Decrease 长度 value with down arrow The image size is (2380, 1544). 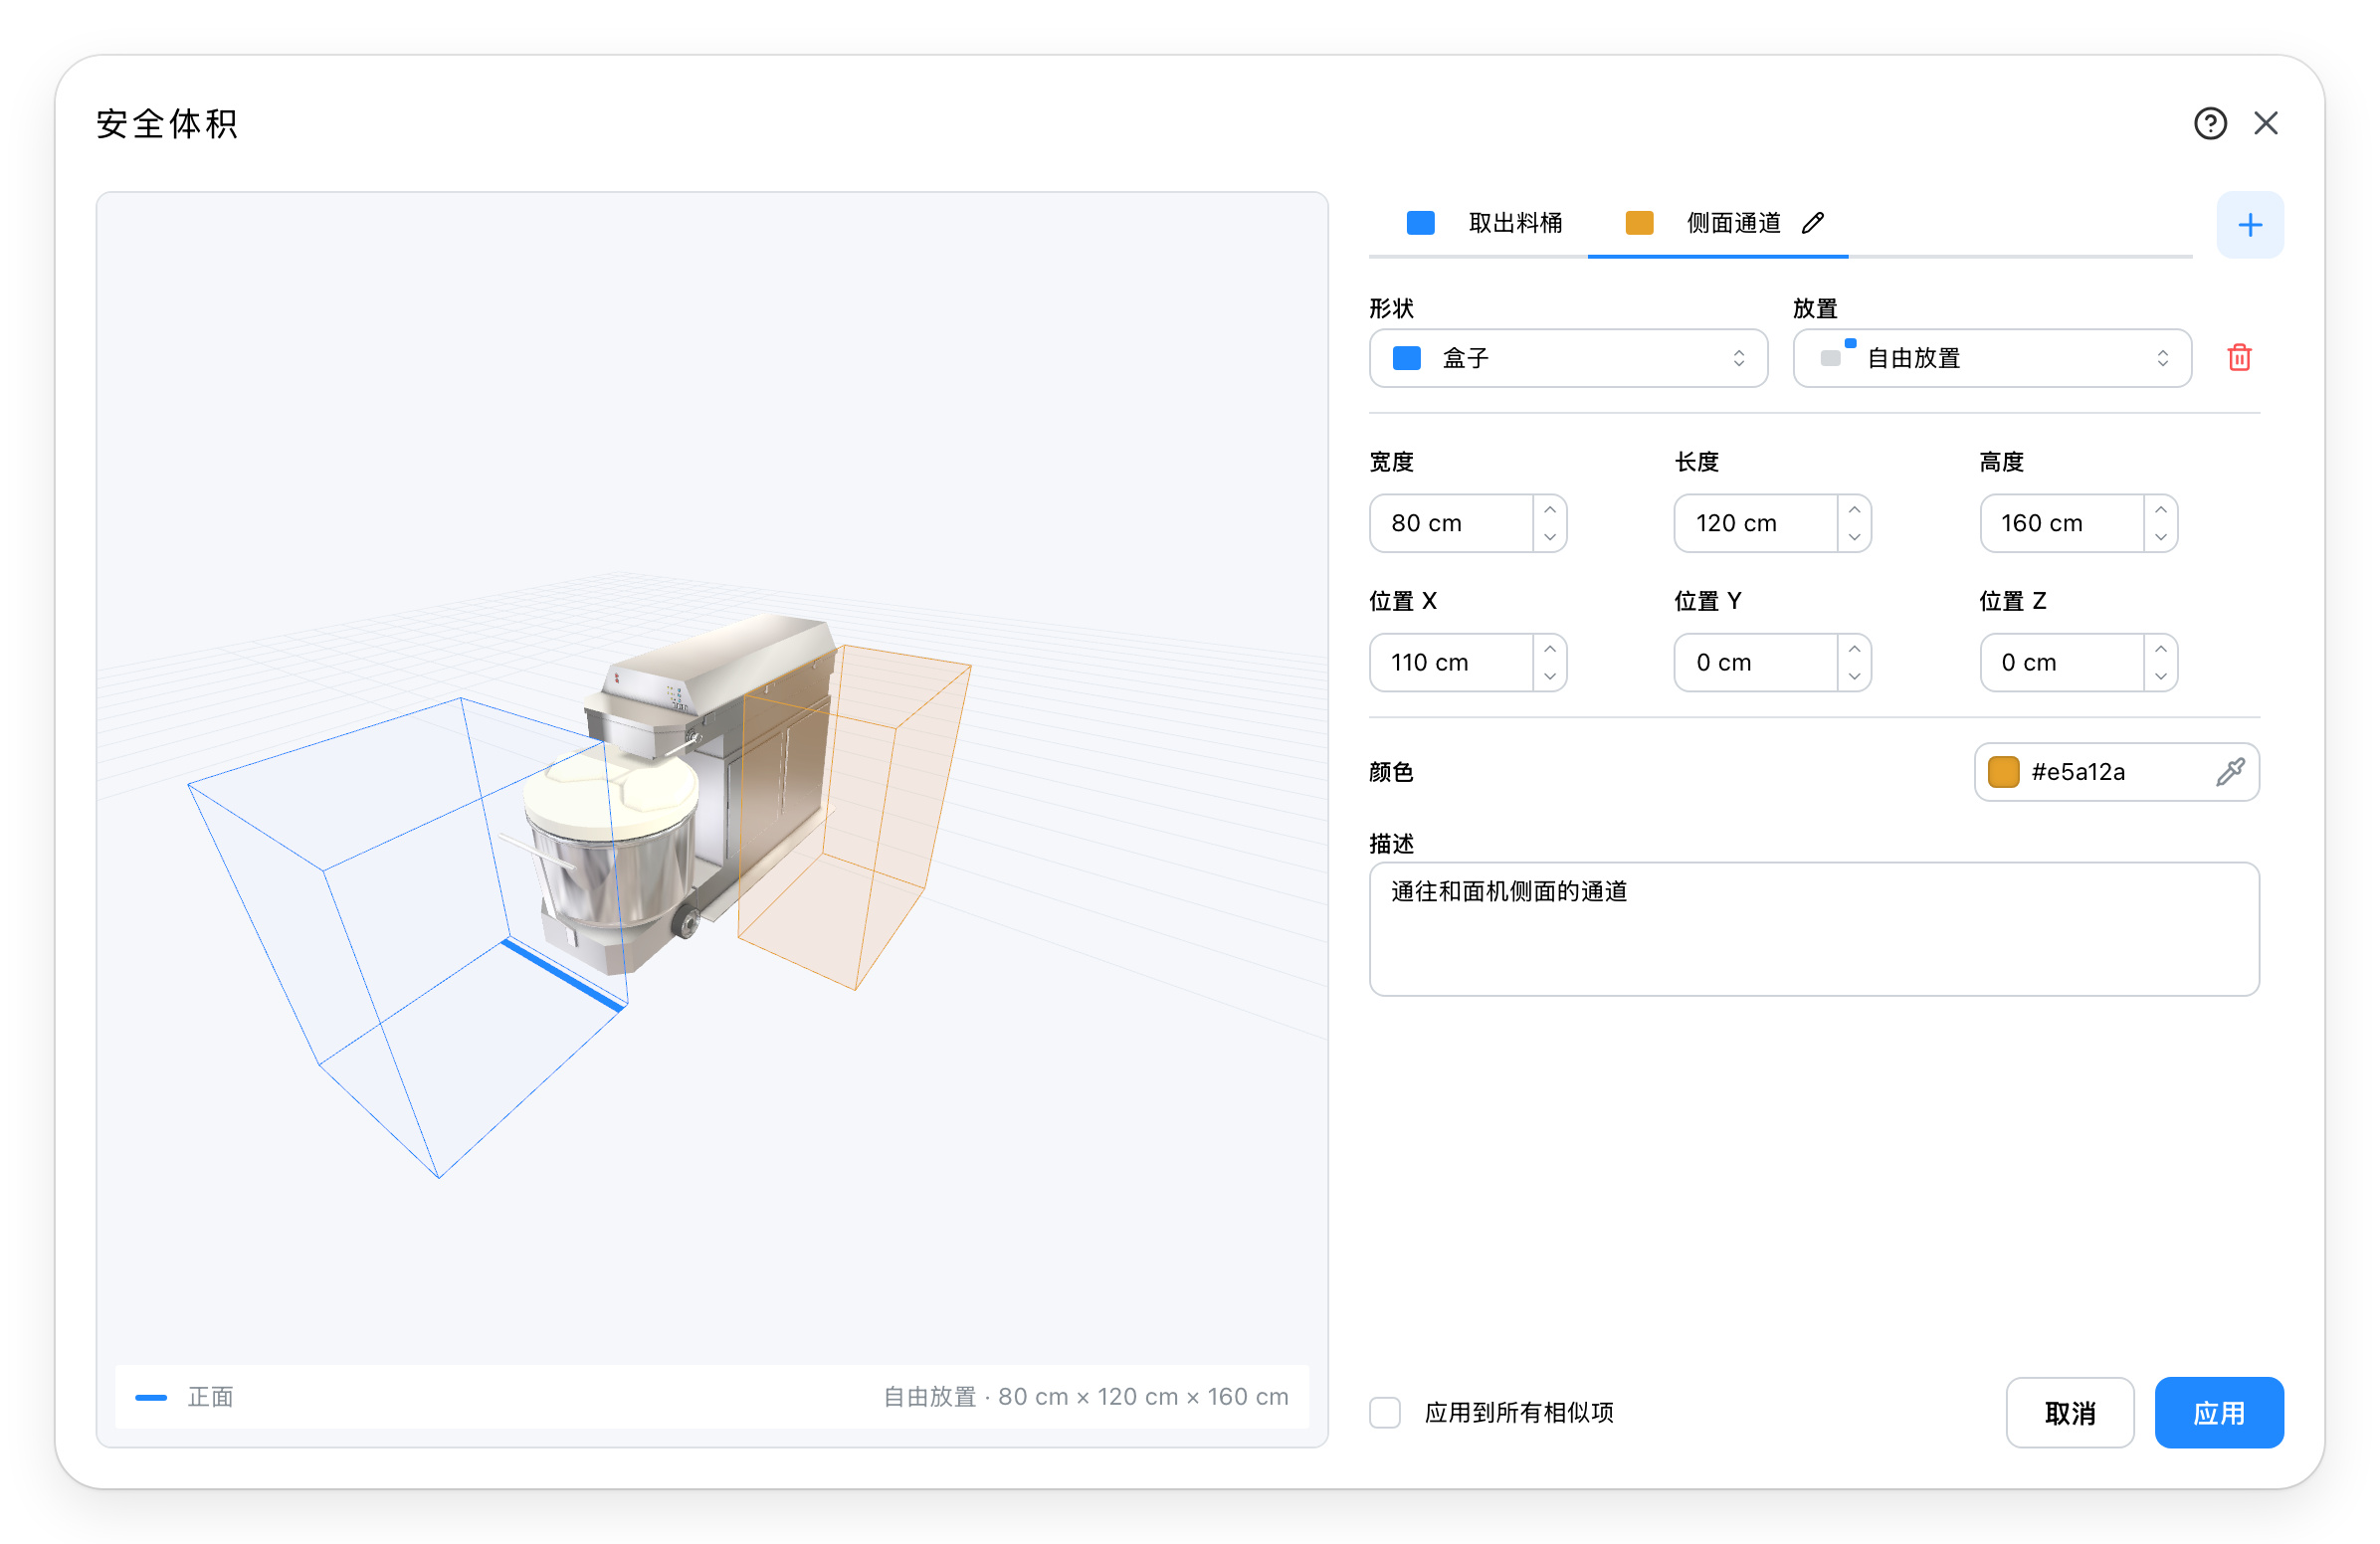point(1854,537)
